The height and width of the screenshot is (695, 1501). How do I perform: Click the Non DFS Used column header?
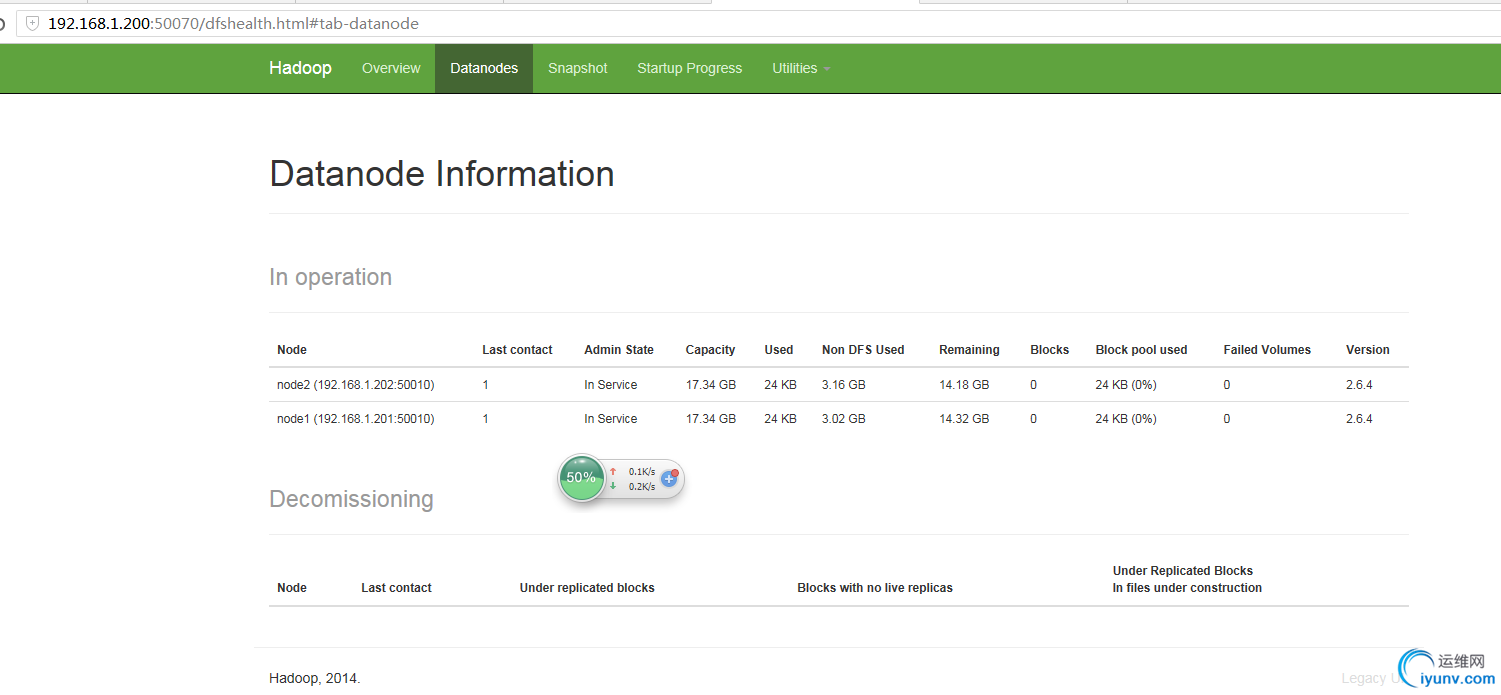pos(863,350)
